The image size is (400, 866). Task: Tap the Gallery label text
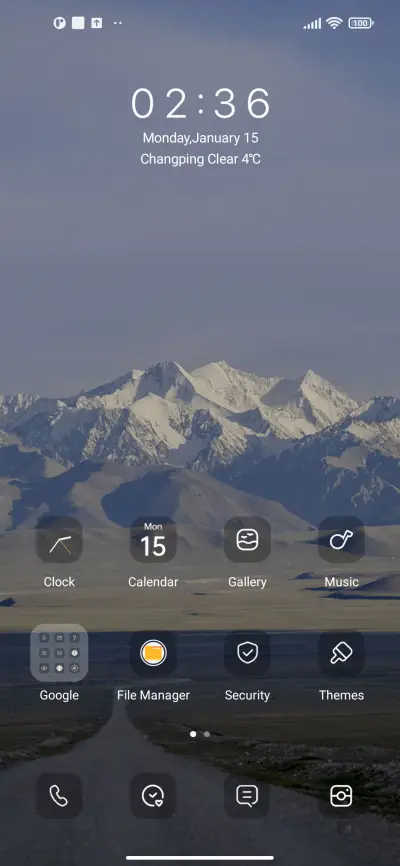247,582
